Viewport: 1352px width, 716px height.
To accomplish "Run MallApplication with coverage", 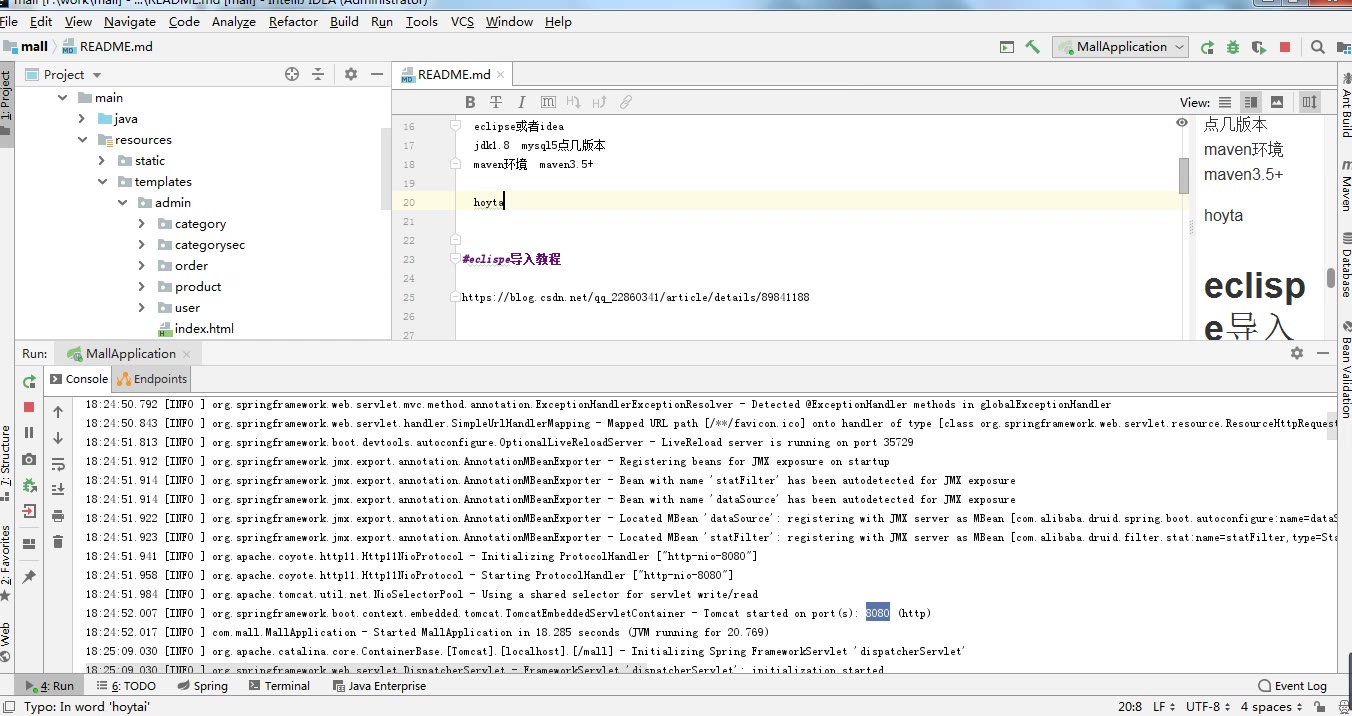I will pyautogui.click(x=1259, y=47).
